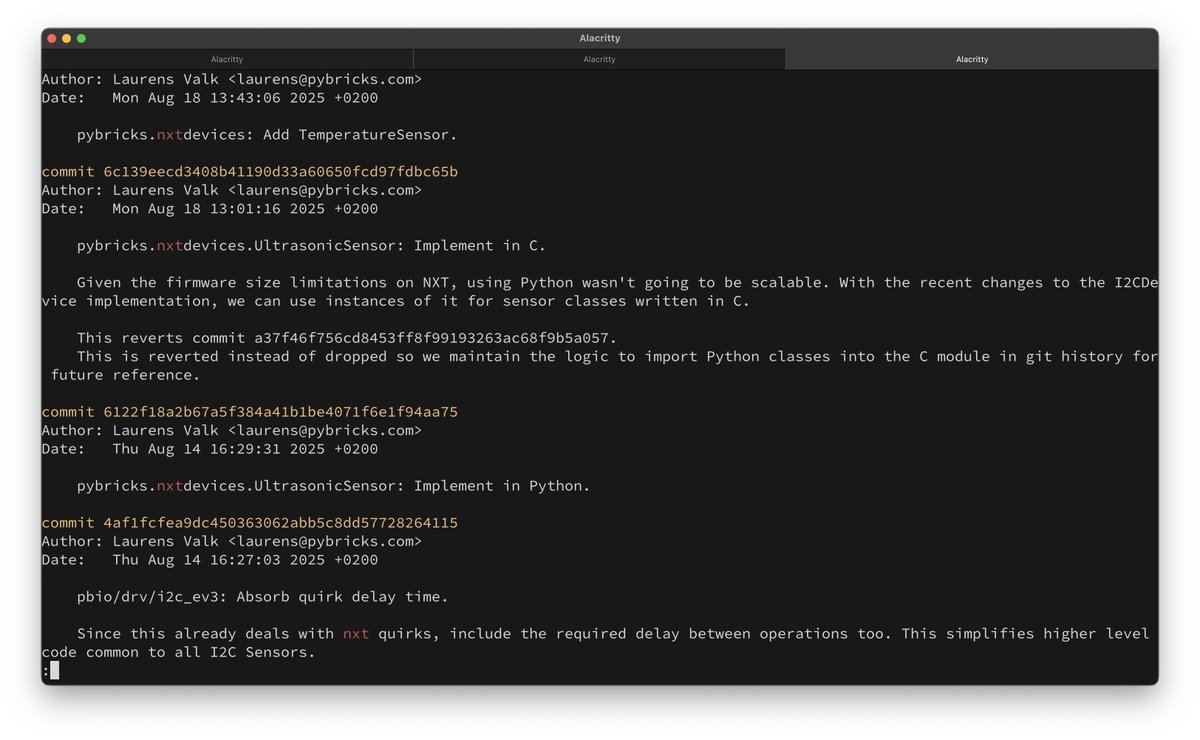The image size is (1200, 740).
Task: Click 'UltrasonicSensor: Implement in Python.' line
Action: 334,486
